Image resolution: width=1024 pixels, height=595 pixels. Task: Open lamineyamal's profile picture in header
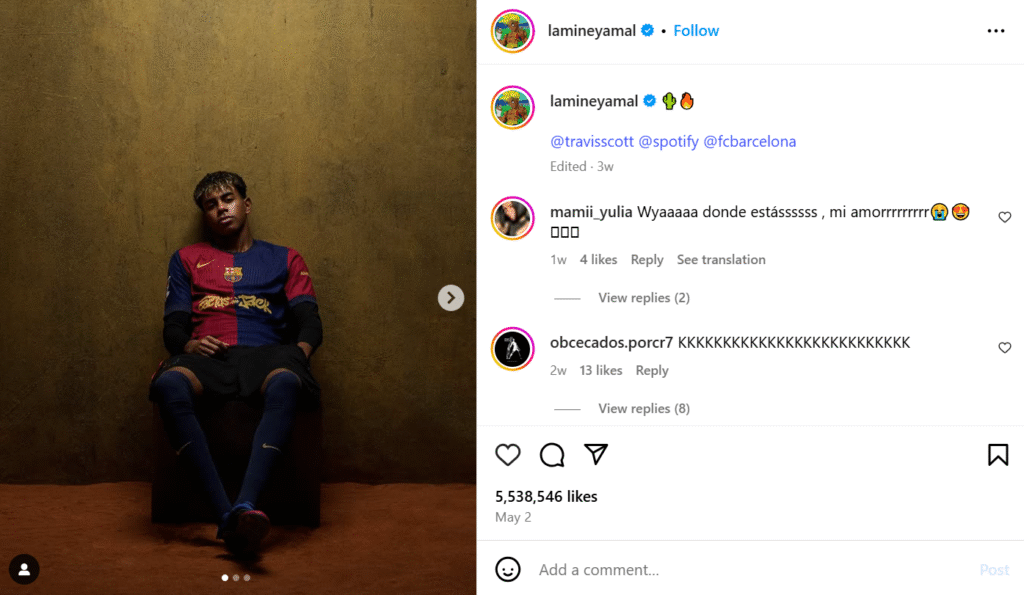point(512,31)
